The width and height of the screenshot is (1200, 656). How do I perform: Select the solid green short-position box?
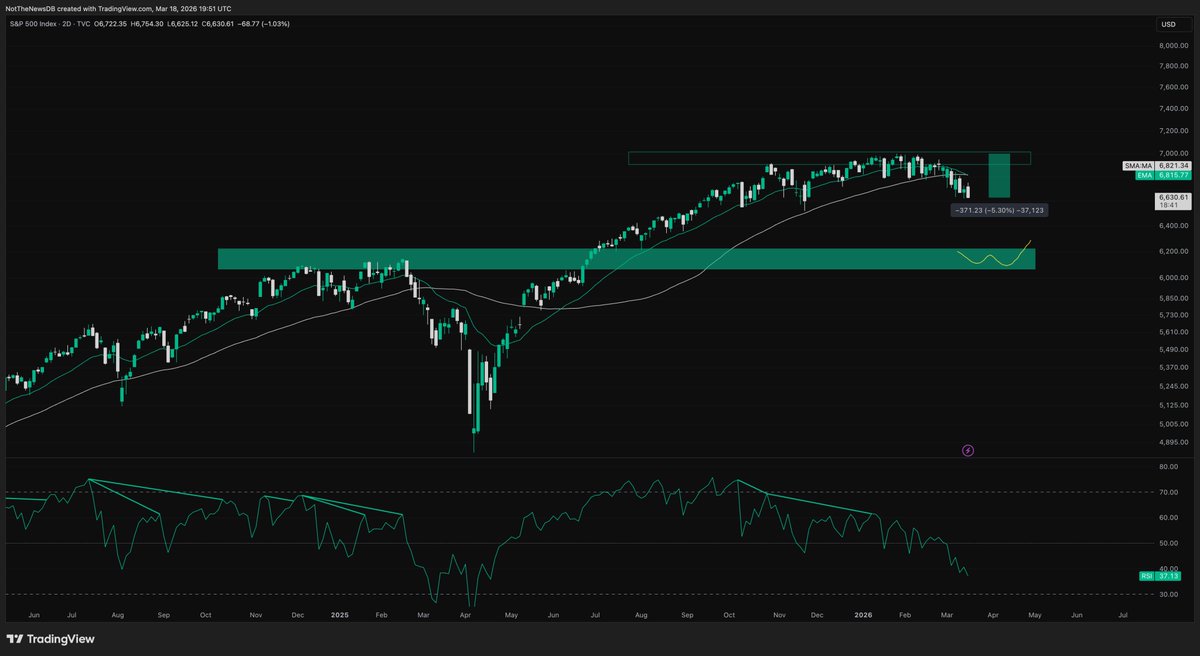coord(999,176)
